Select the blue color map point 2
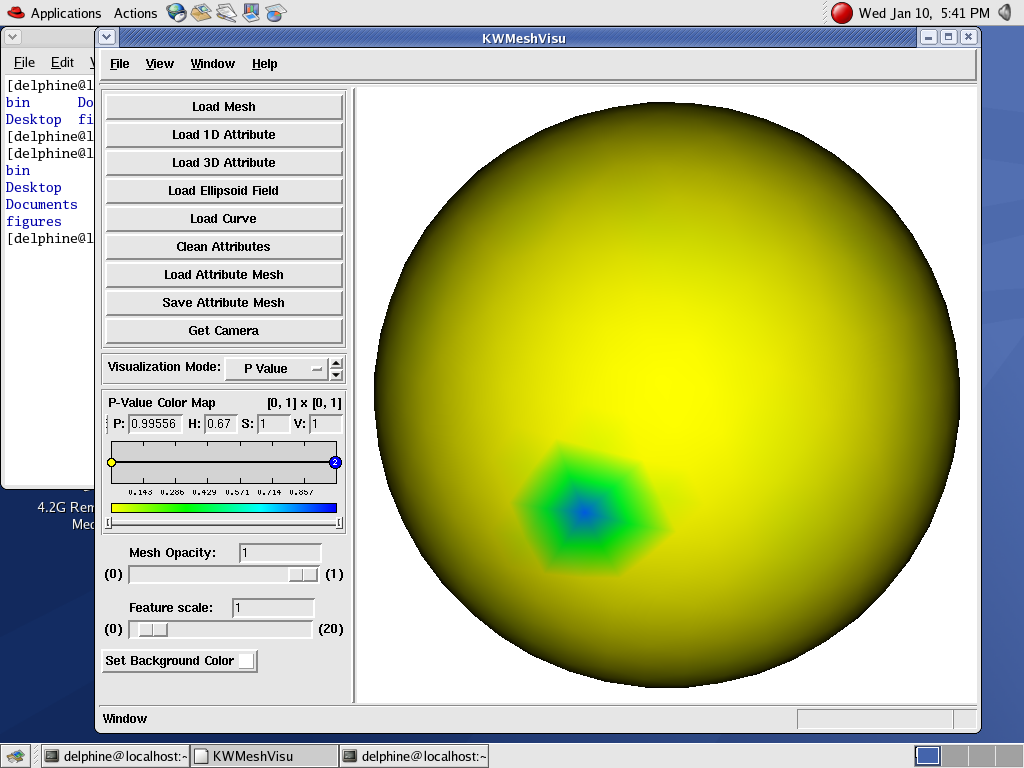The image size is (1024, 768). coord(335,462)
